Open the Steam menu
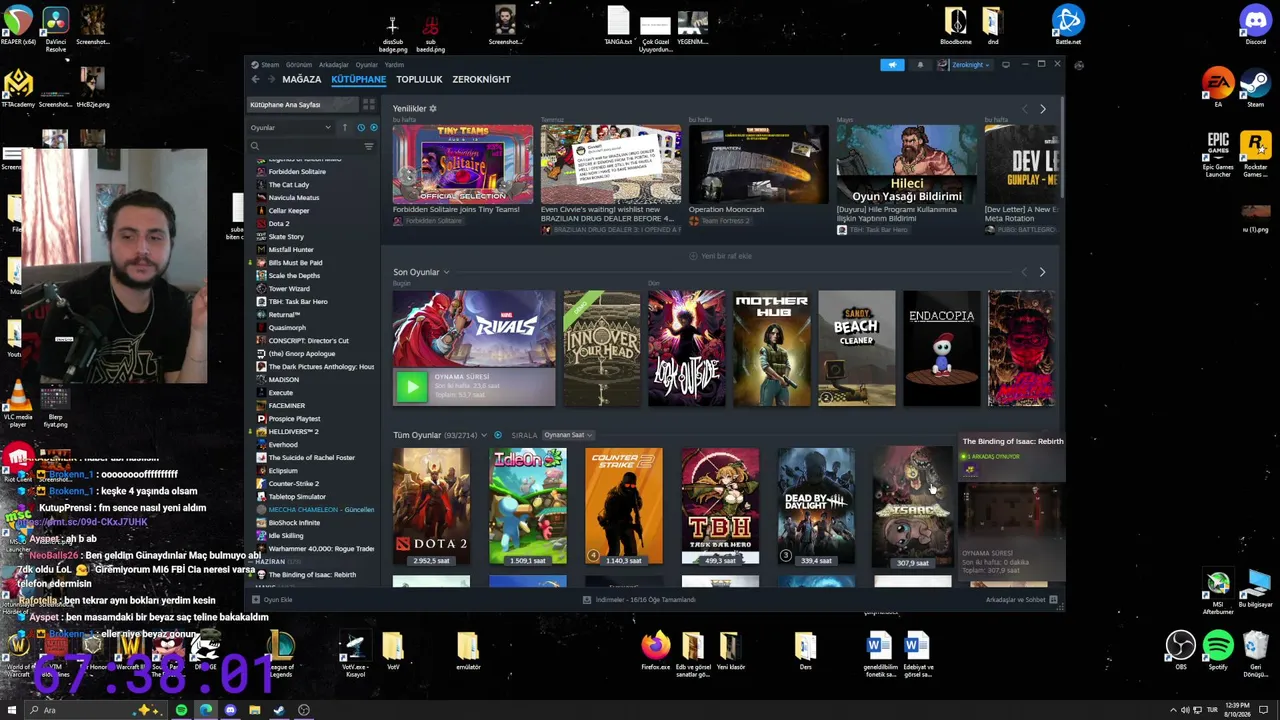1280x720 pixels. coord(270,65)
